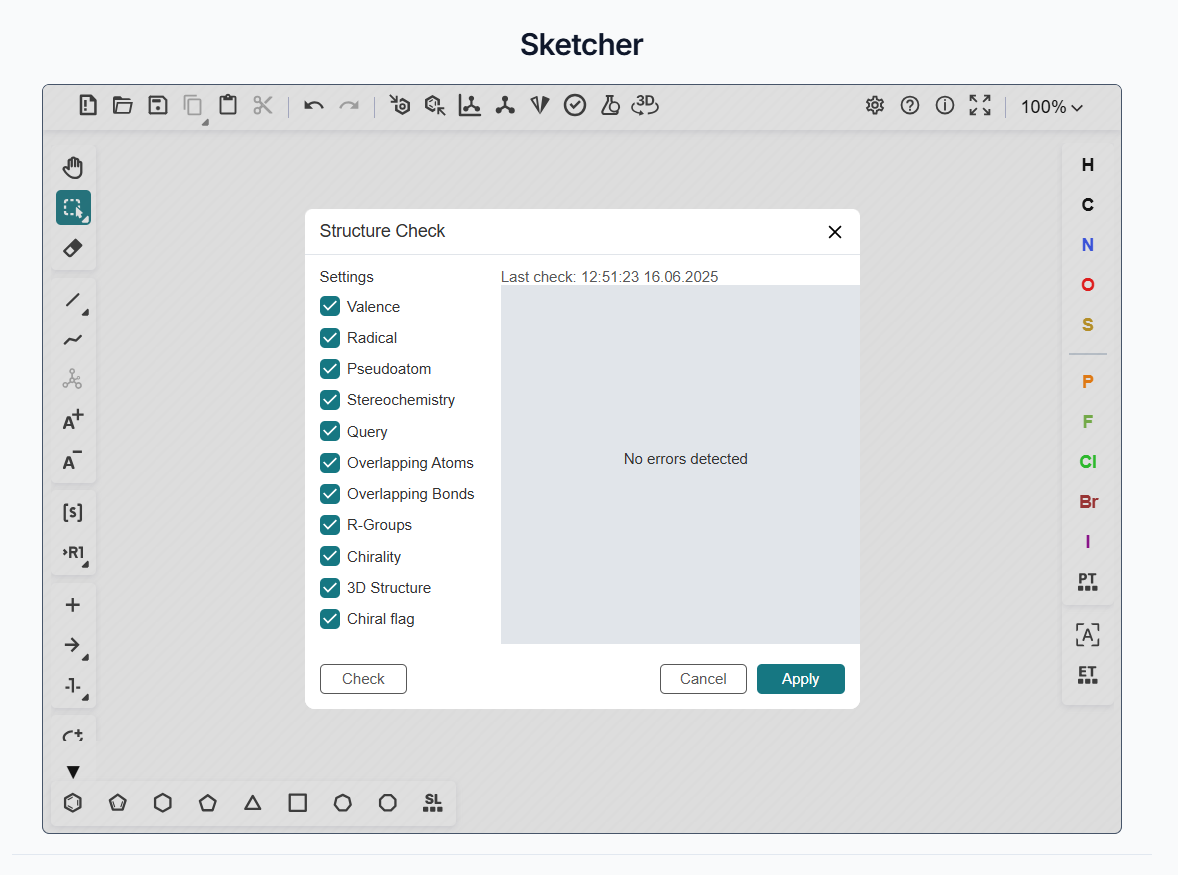Select the Erase tool
1178x875 pixels.
point(72,247)
